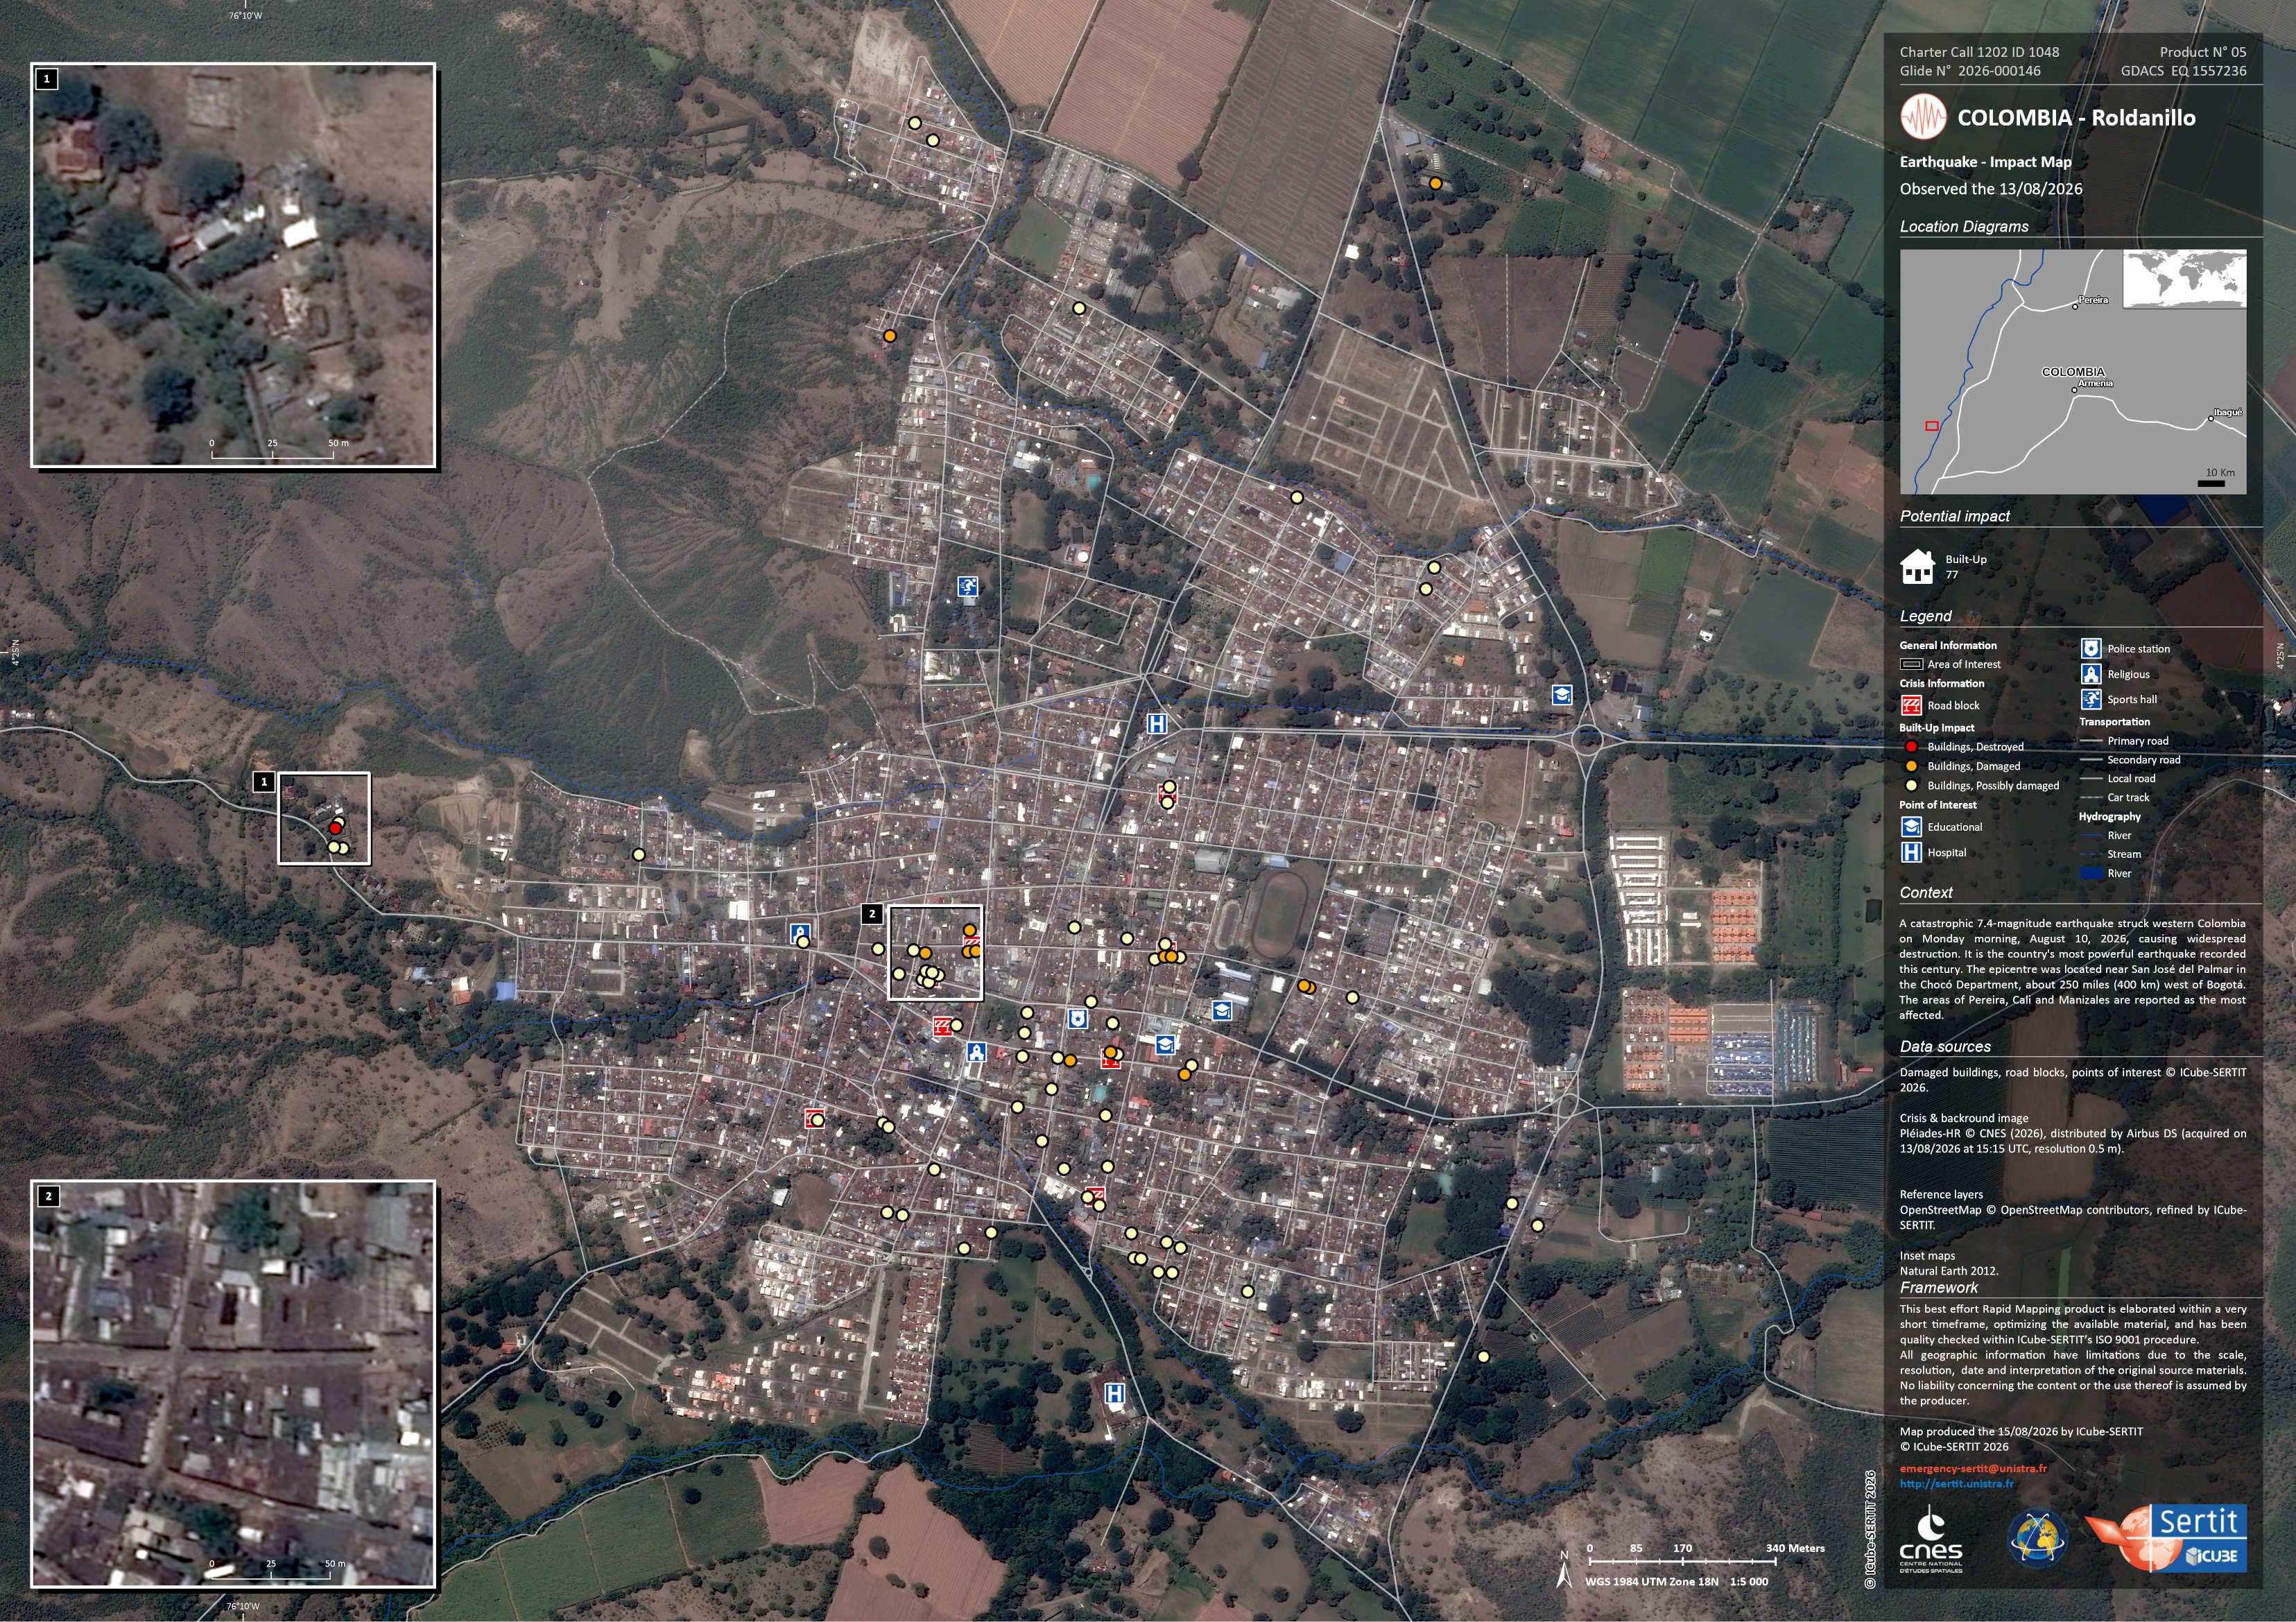Viewport: 2296px width, 1622px height.
Task: Pick the yellow Possibly damaged legend dot
Action: 1911,786
